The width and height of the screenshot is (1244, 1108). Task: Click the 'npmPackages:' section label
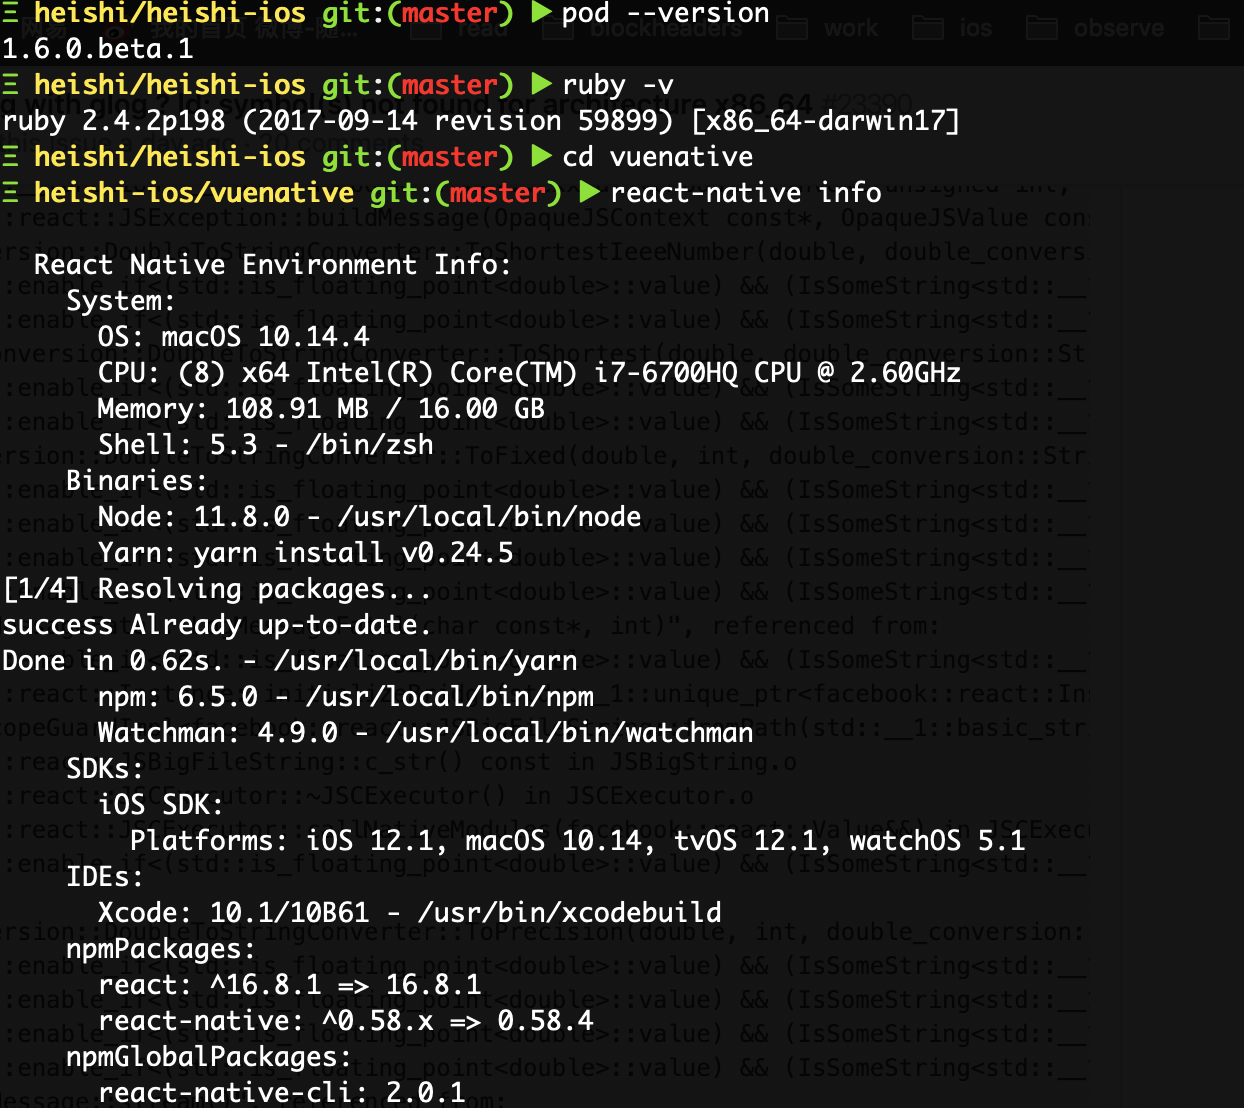coord(161,949)
